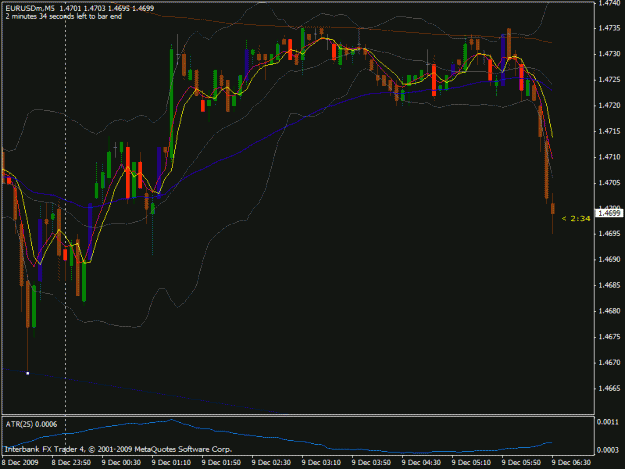Image resolution: width=625 pixels, height=469 pixels.
Task: Click the '9 Dec 01:50' time label
Action: [221, 463]
